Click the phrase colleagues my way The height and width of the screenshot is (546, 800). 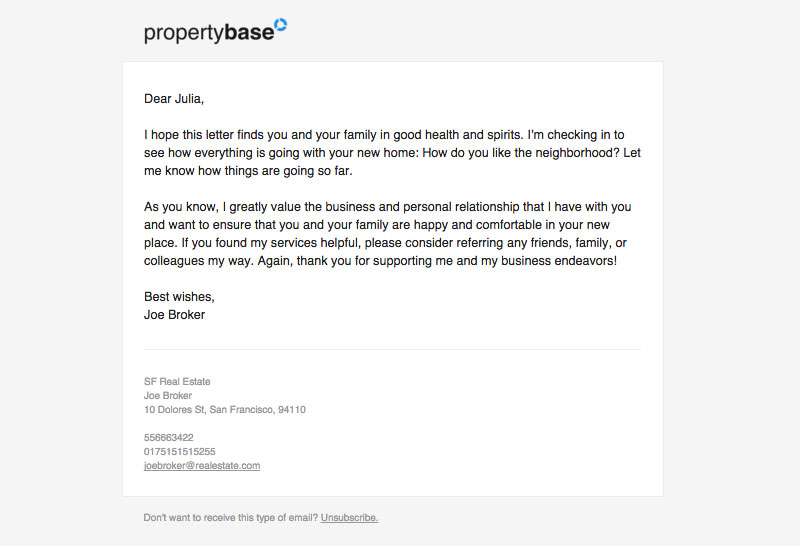[x=198, y=261]
